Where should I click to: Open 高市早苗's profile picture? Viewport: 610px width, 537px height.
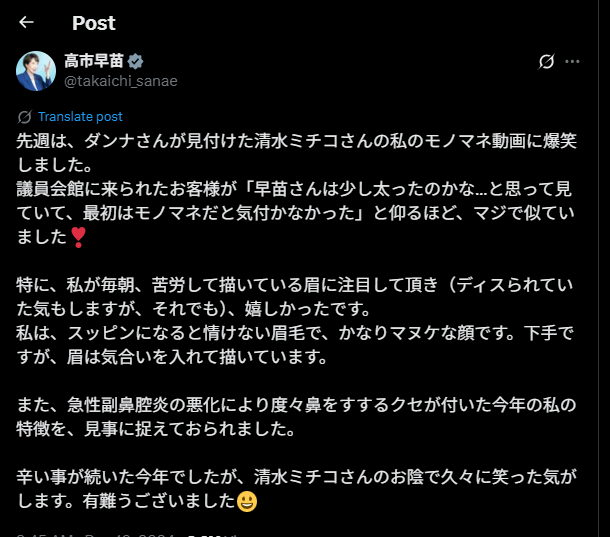coord(35,71)
